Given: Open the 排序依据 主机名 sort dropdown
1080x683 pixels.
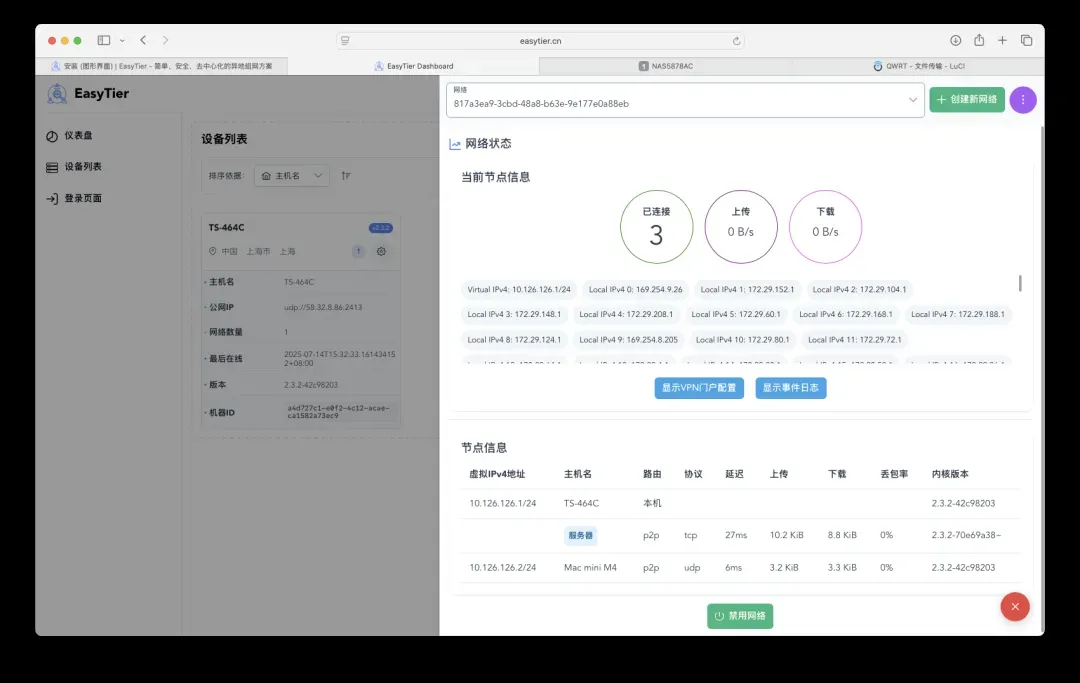Looking at the screenshot, I should tap(292, 176).
